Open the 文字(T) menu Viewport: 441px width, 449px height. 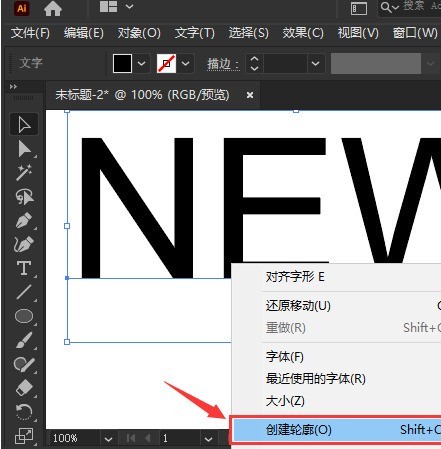coord(195,33)
